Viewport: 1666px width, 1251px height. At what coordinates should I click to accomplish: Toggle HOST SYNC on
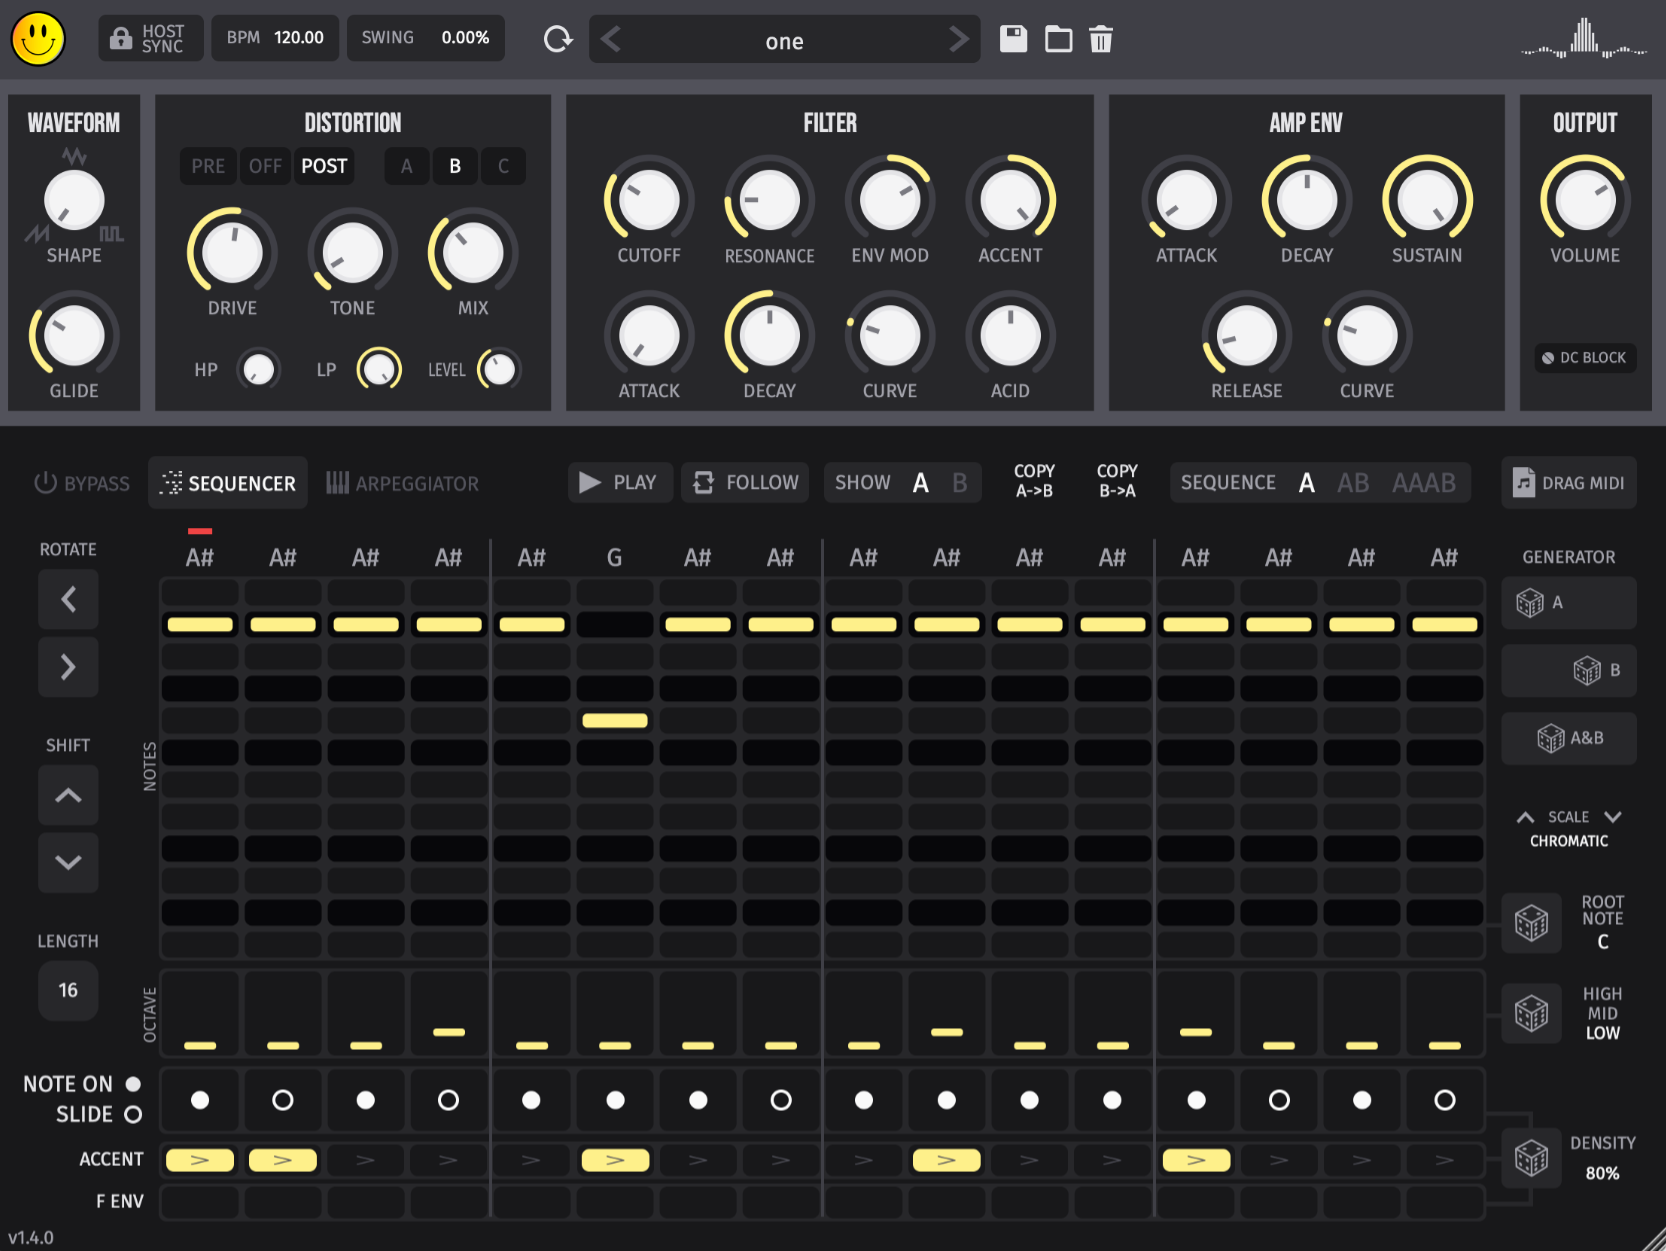150,37
